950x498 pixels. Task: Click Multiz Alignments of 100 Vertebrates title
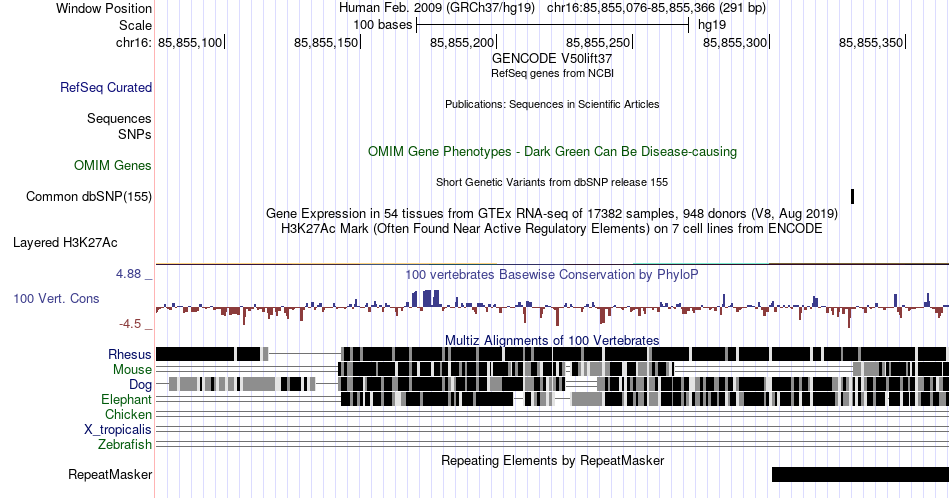pos(552,340)
